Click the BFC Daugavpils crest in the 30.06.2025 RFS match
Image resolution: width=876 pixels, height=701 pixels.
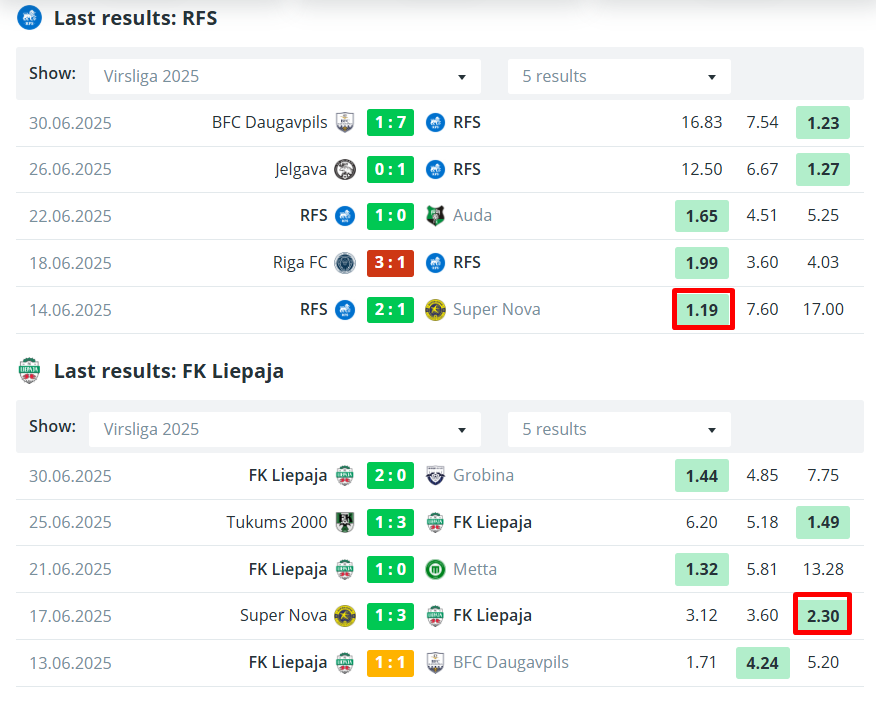[345, 122]
